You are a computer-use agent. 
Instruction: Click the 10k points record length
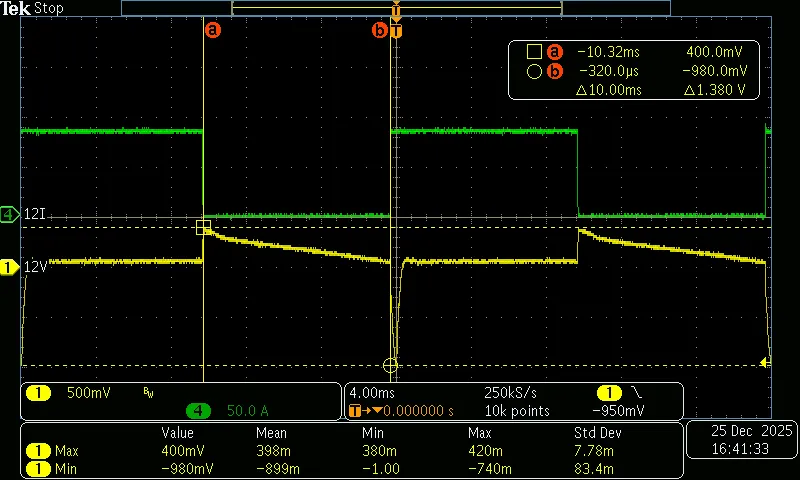point(517,411)
